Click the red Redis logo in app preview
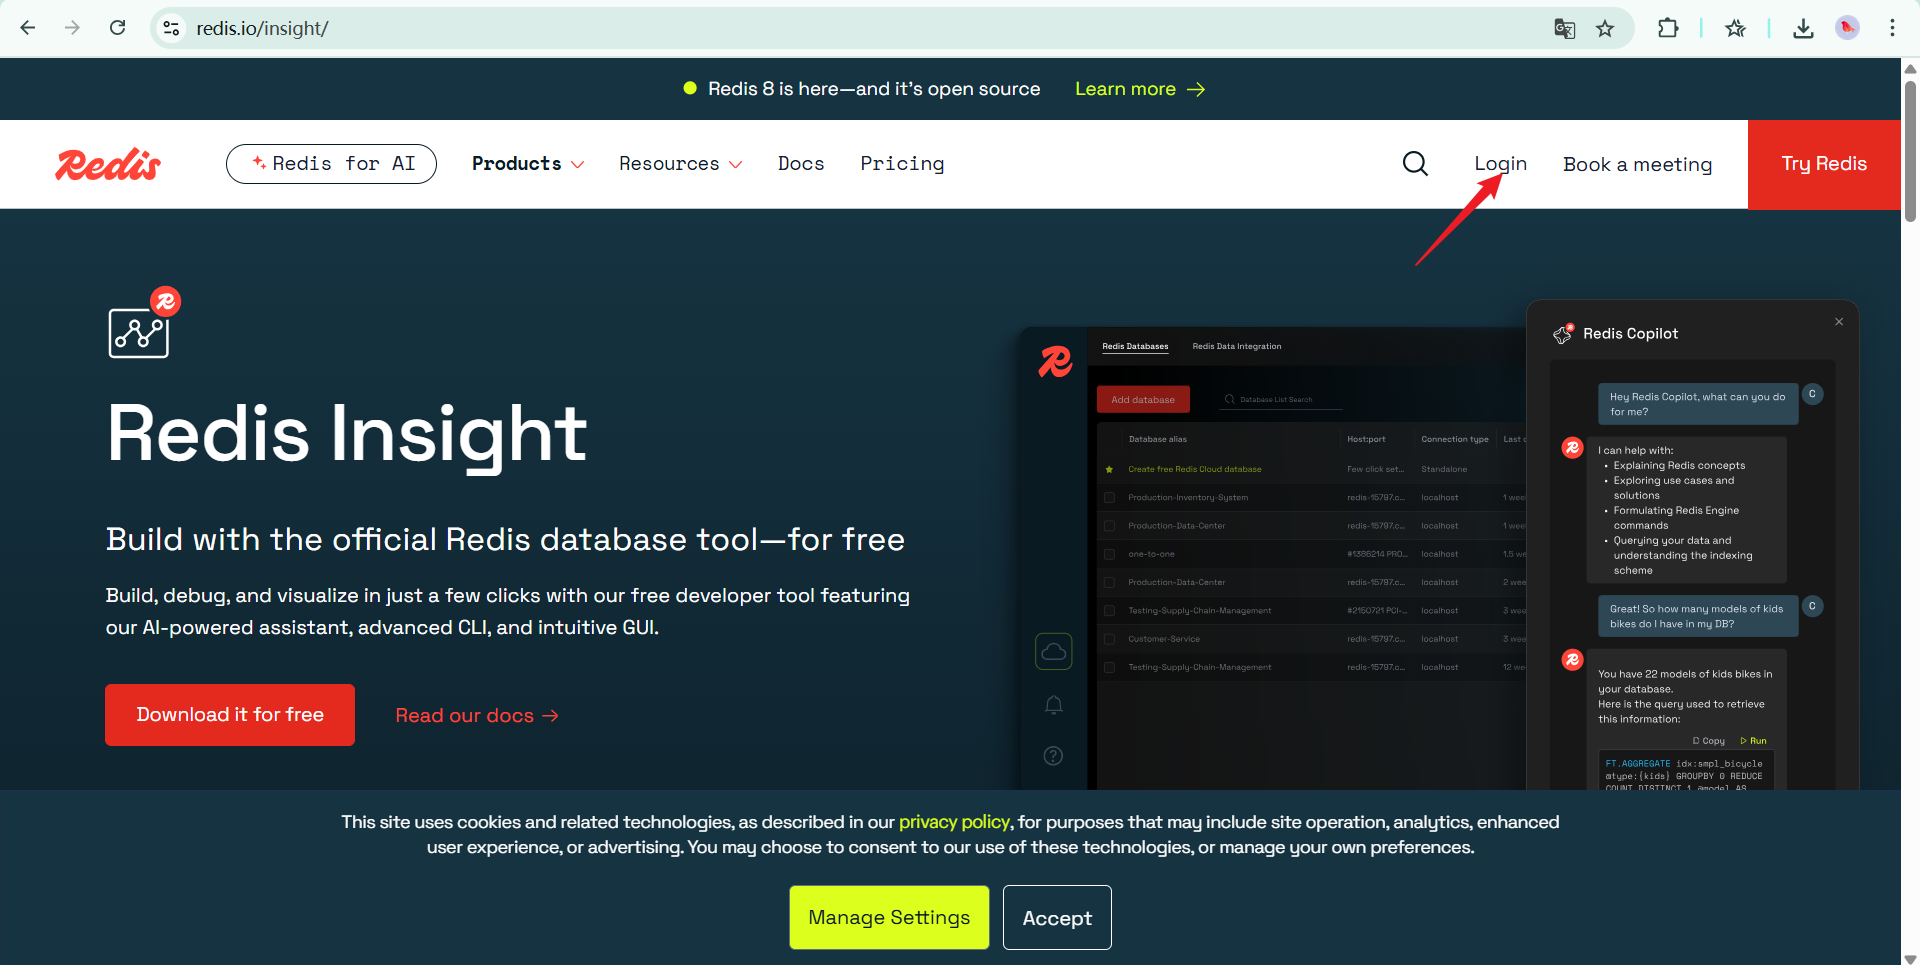The image size is (1920, 965). point(1055,361)
